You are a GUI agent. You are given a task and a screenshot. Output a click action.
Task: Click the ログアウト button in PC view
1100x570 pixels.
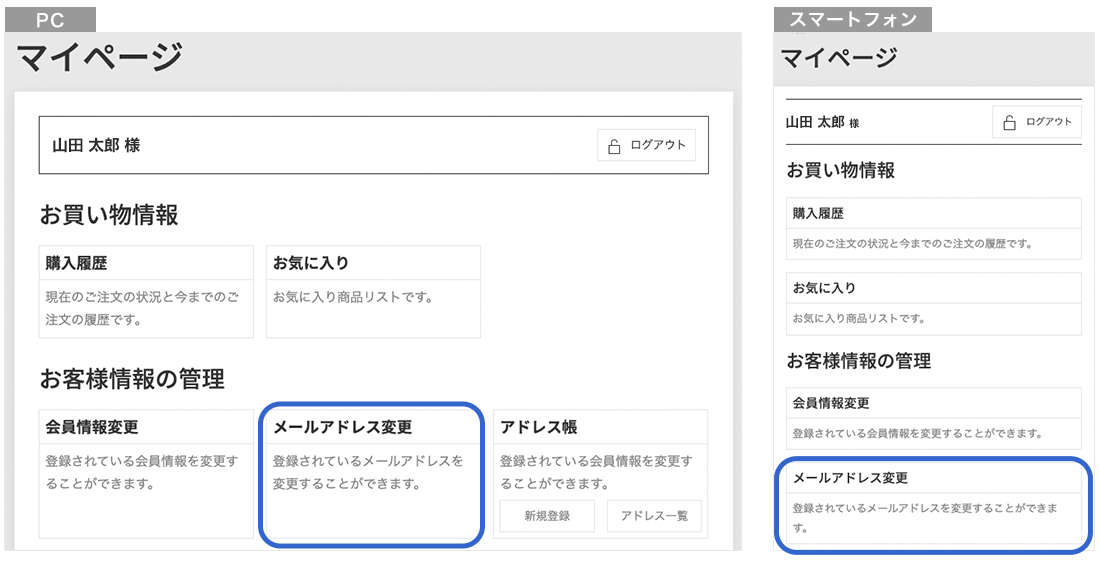(x=646, y=145)
